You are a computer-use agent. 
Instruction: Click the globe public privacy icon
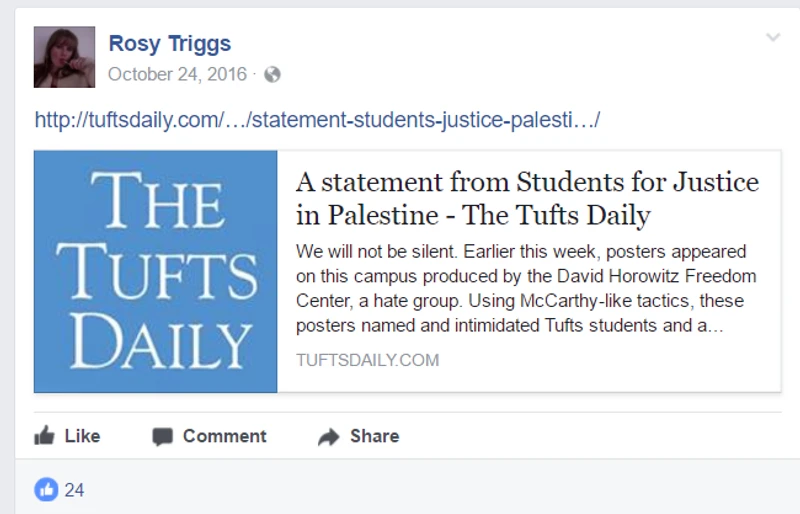(272, 75)
